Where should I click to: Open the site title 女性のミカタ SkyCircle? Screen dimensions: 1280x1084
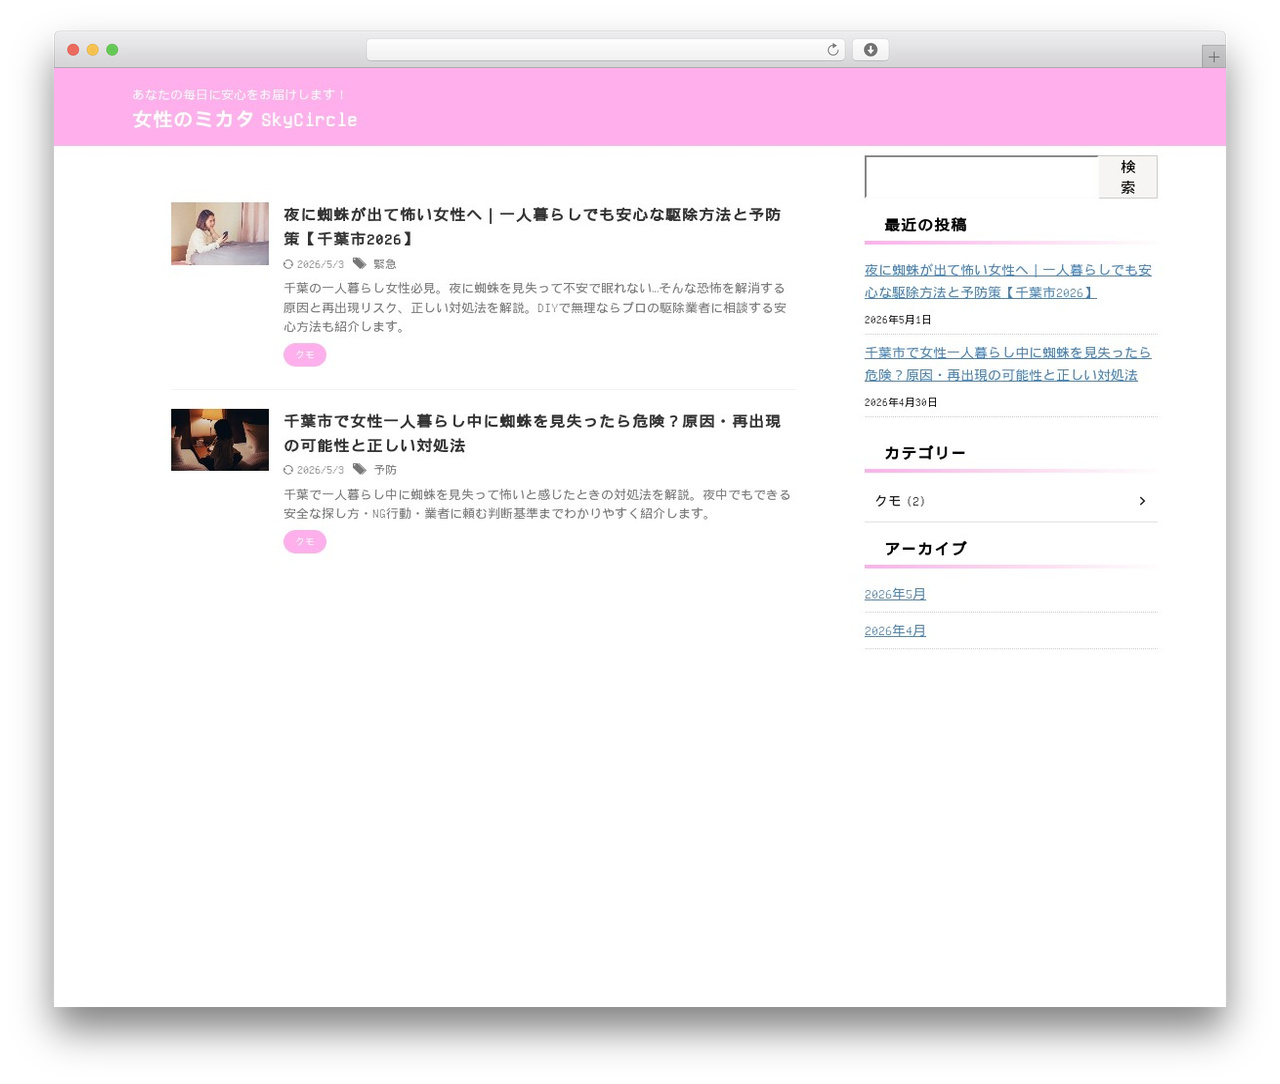tap(244, 119)
